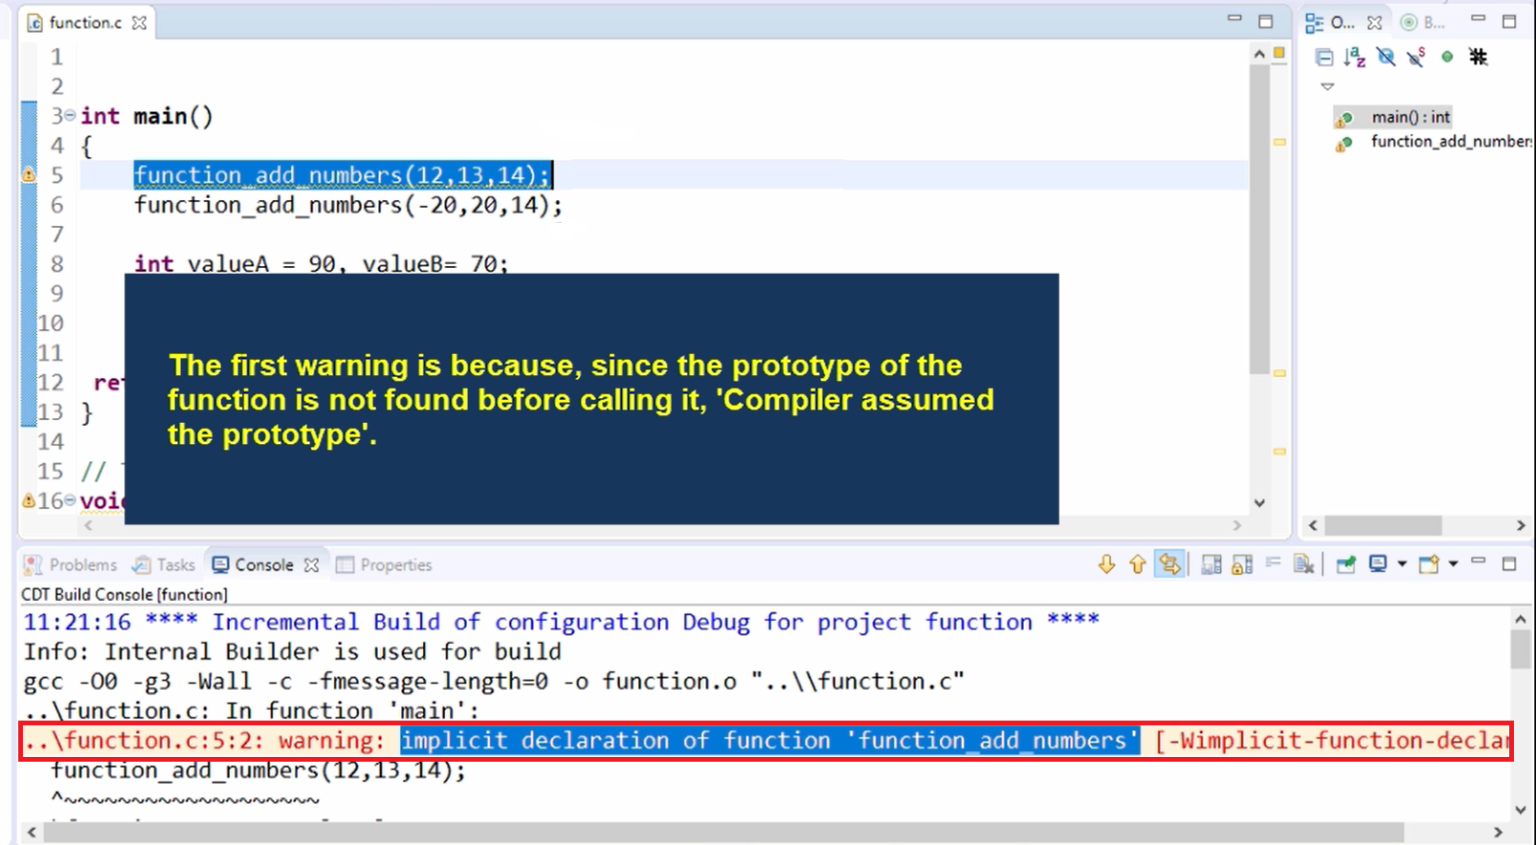Click 'int main()' declaration on line 3
Viewport: 1536px width, 845px height.
click(147, 116)
